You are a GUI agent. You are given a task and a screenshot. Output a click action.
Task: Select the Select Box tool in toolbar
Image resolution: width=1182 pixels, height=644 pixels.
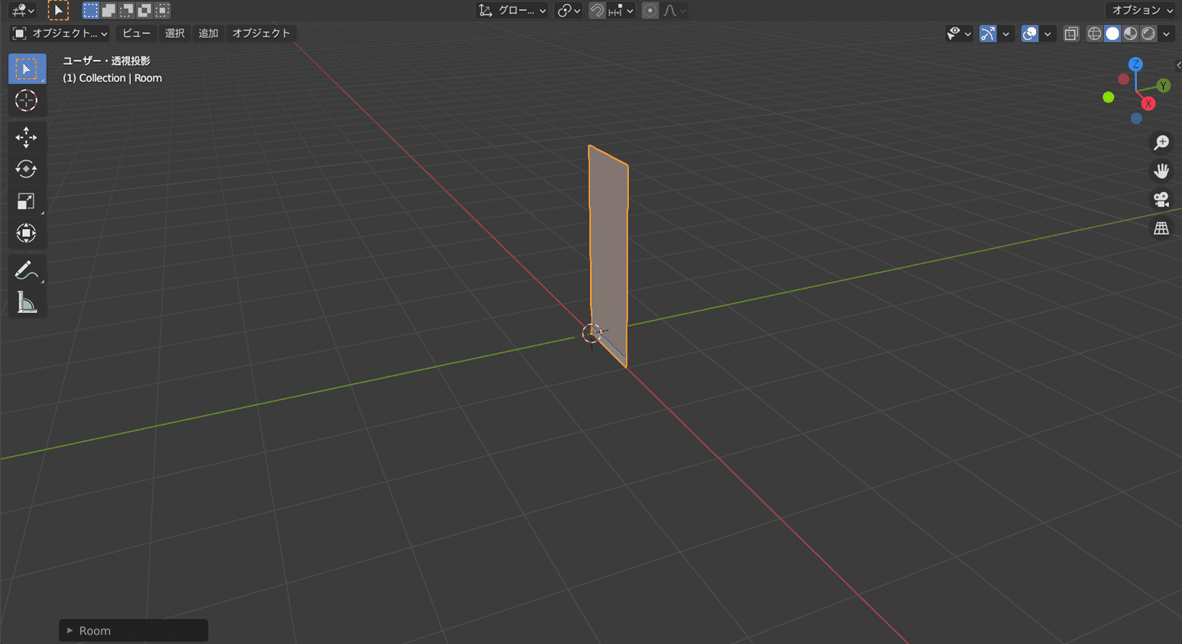tap(26, 69)
